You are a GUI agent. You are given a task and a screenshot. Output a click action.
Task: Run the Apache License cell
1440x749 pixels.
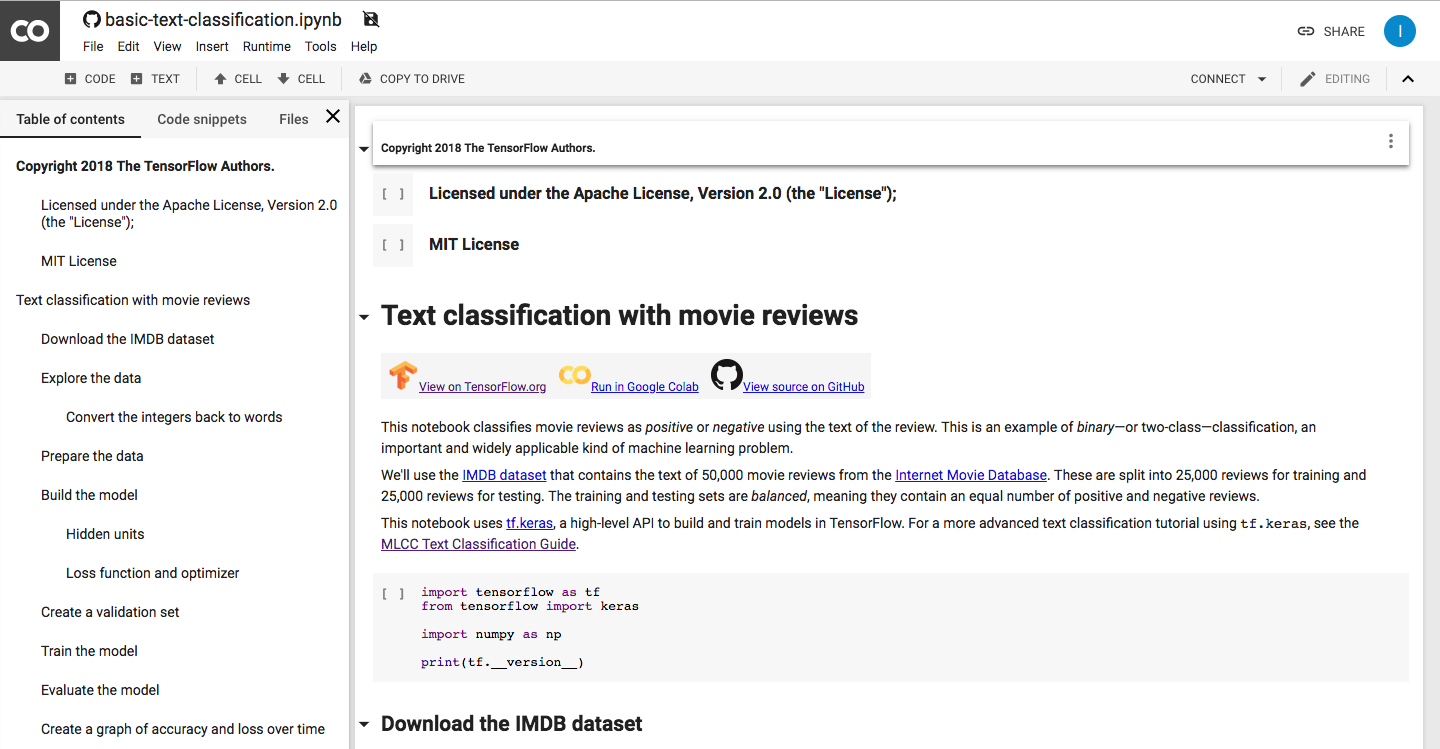tap(393, 194)
